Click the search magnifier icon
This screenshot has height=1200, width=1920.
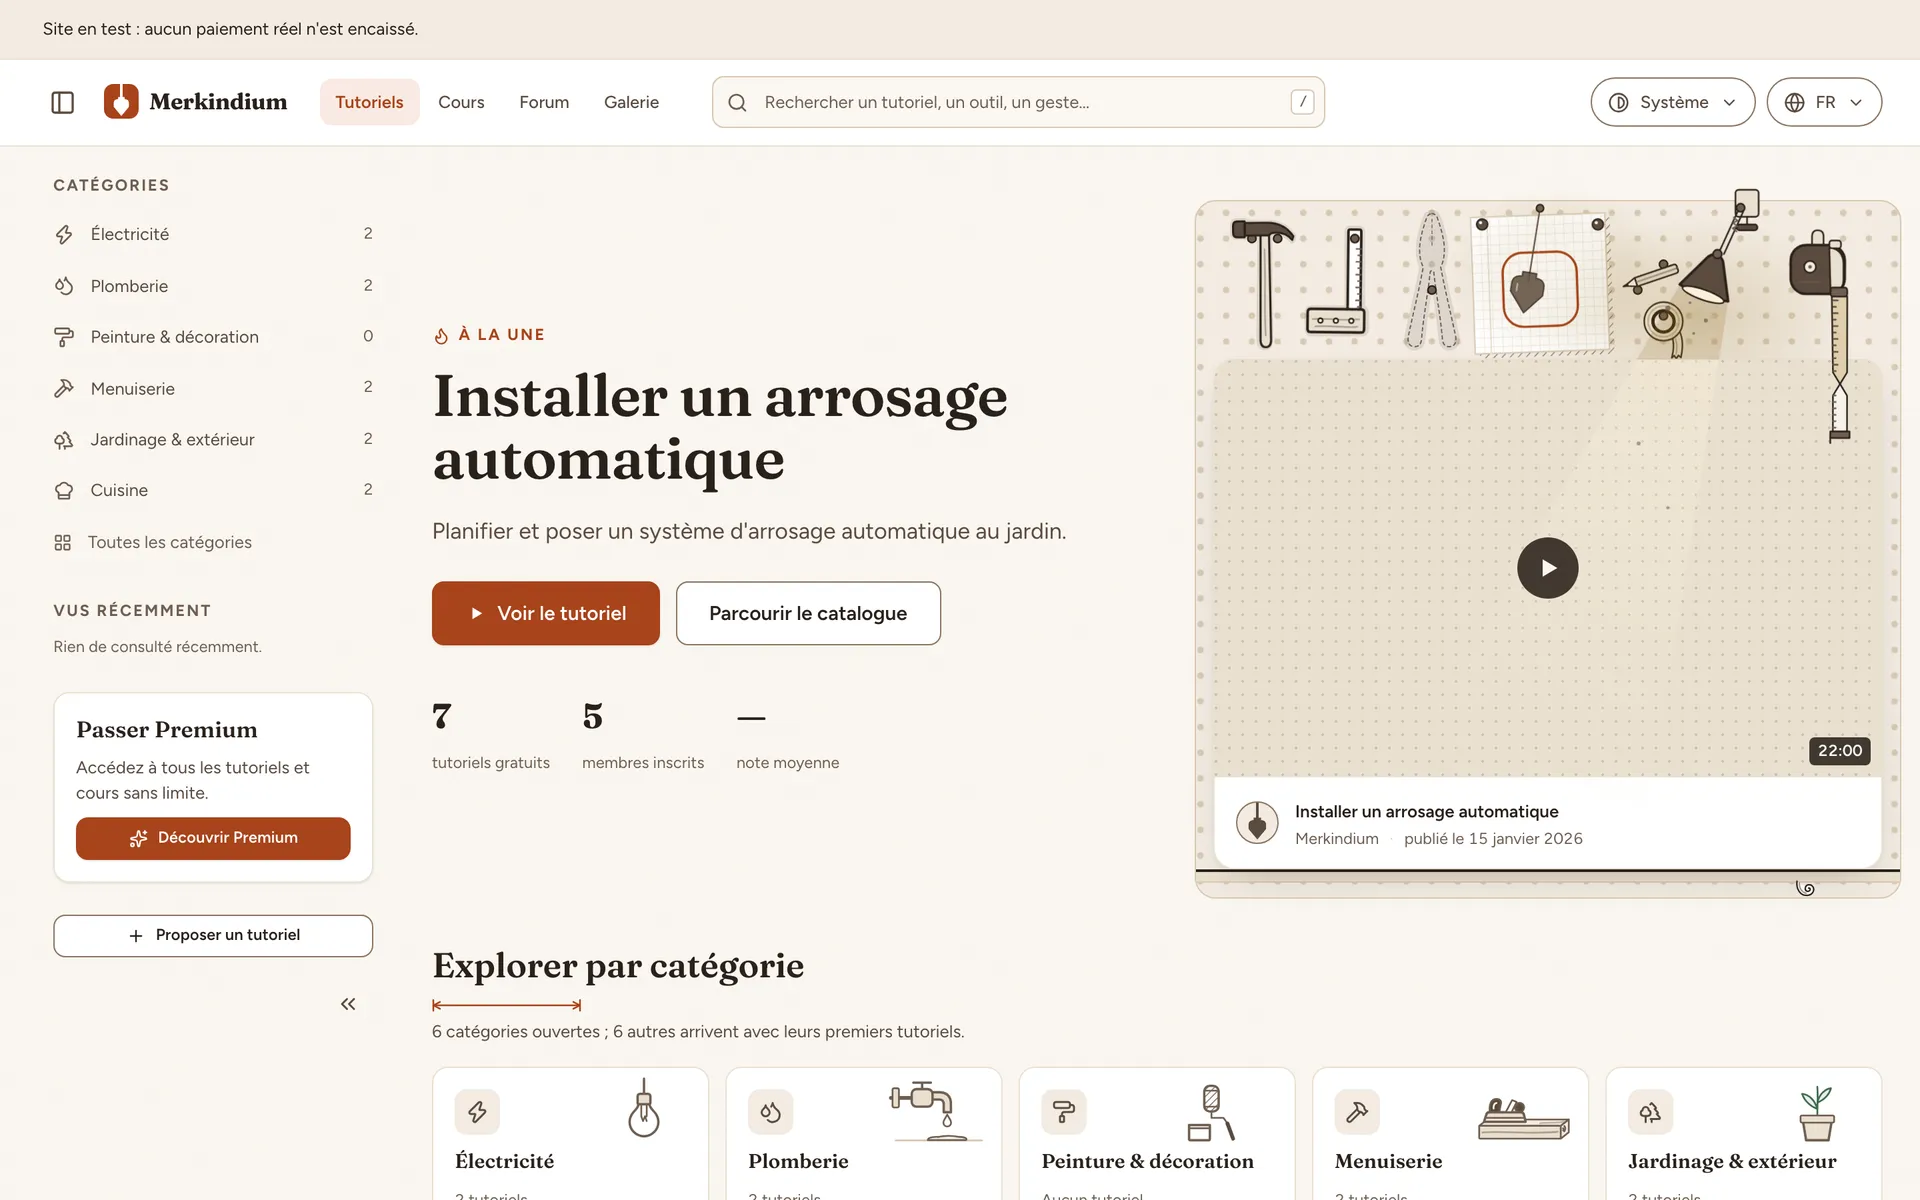(x=737, y=102)
